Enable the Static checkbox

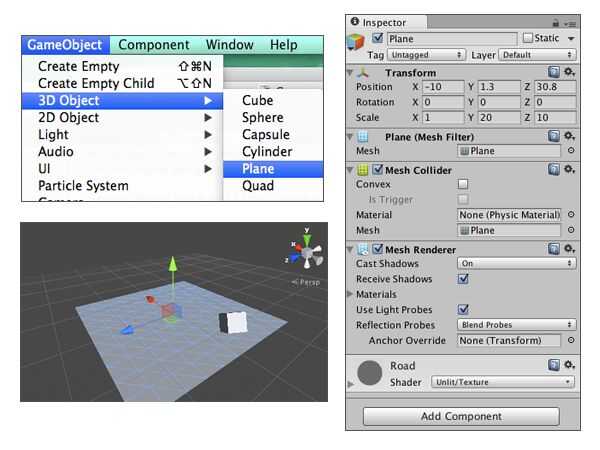528,38
